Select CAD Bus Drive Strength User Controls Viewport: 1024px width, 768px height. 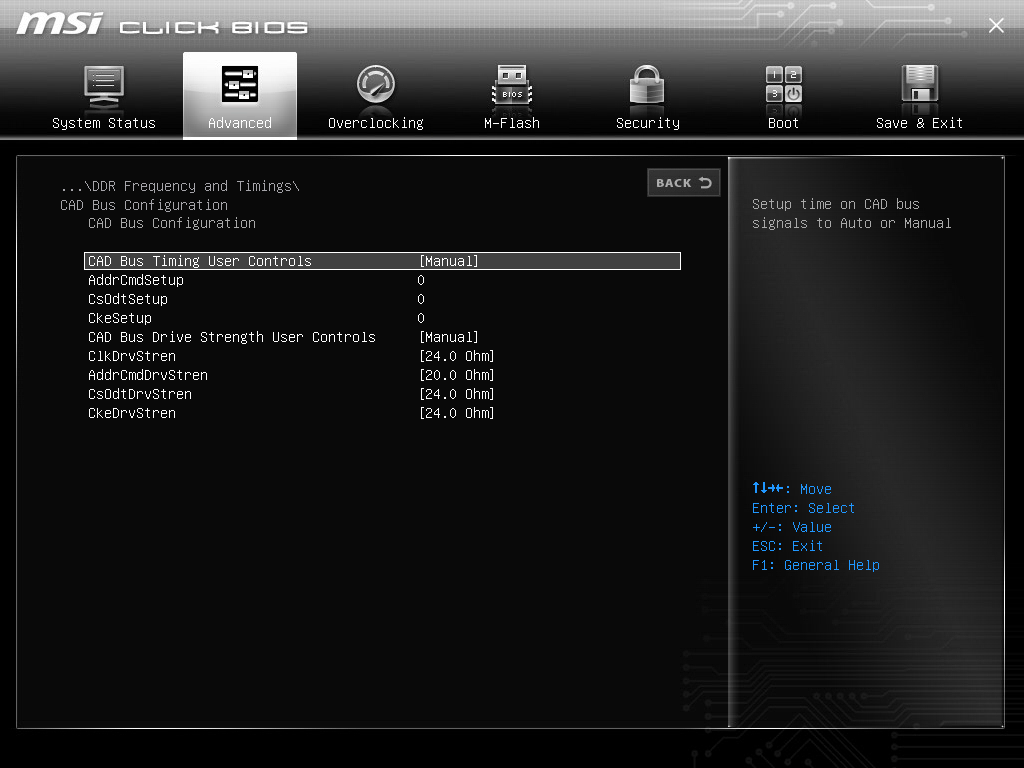click(232, 337)
